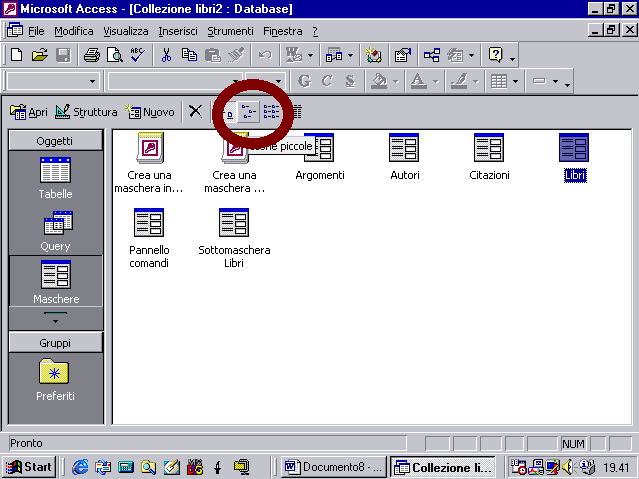This screenshot has width=639, height=479.
Task: Click the Undo arrow icon
Action: pos(265,55)
